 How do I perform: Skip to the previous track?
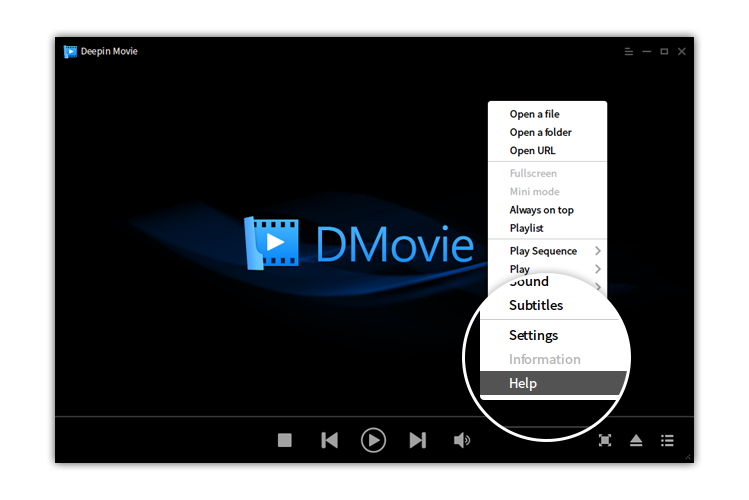click(330, 440)
